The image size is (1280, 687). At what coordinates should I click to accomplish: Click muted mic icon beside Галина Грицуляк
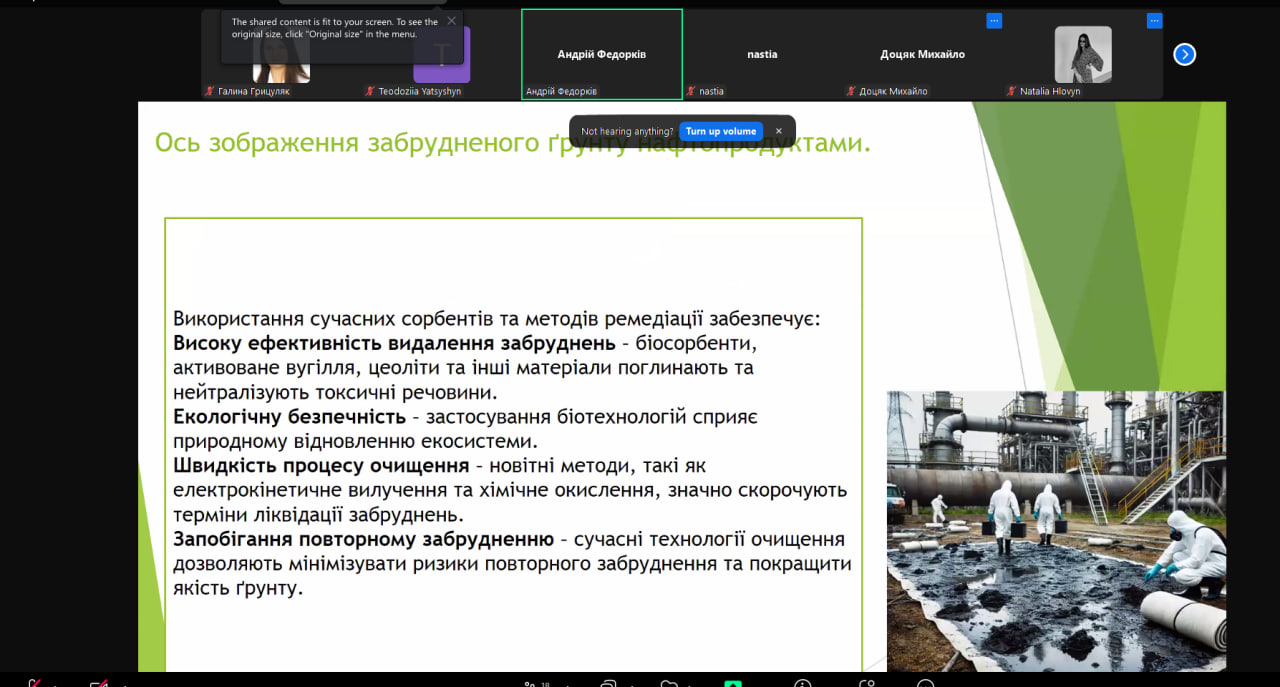[210, 91]
